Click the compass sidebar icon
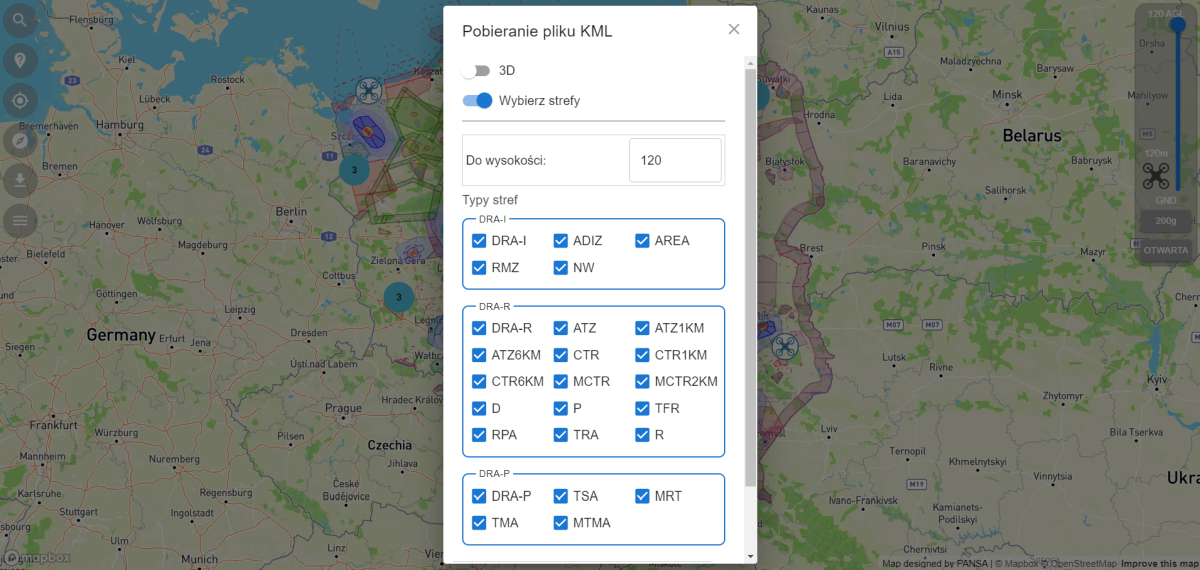This screenshot has height=570, width=1200. pyautogui.click(x=20, y=140)
